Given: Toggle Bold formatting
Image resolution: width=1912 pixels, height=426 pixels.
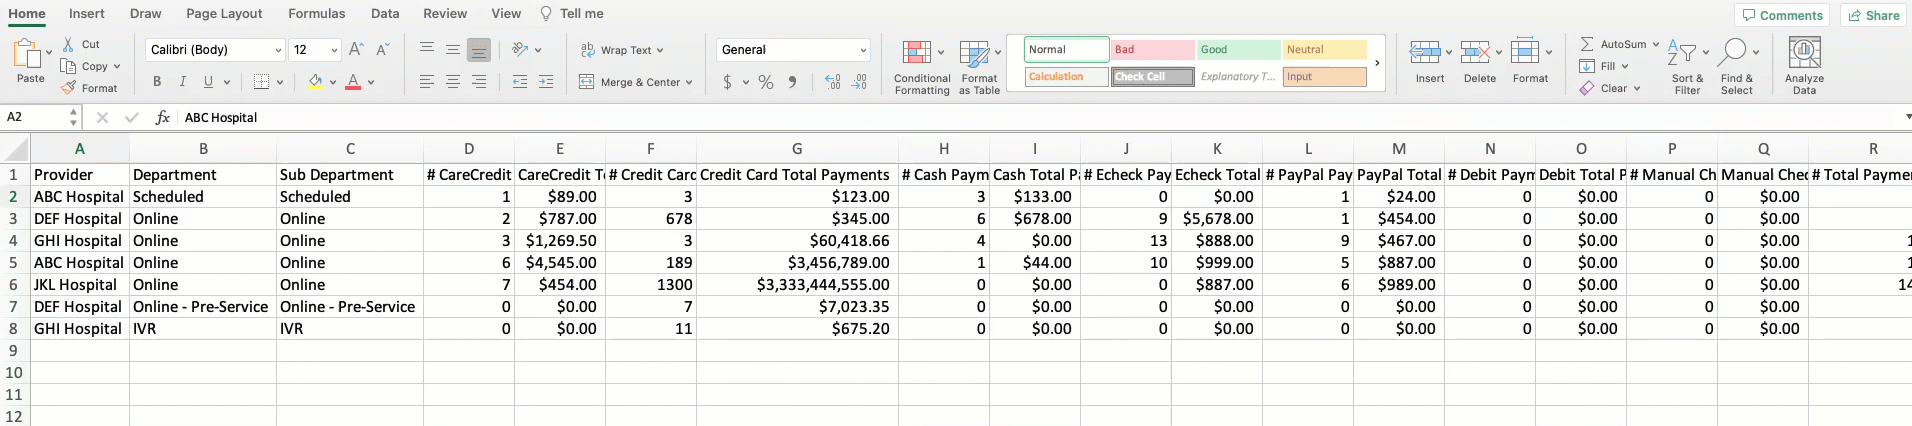Looking at the screenshot, I should click(x=157, y=82).
